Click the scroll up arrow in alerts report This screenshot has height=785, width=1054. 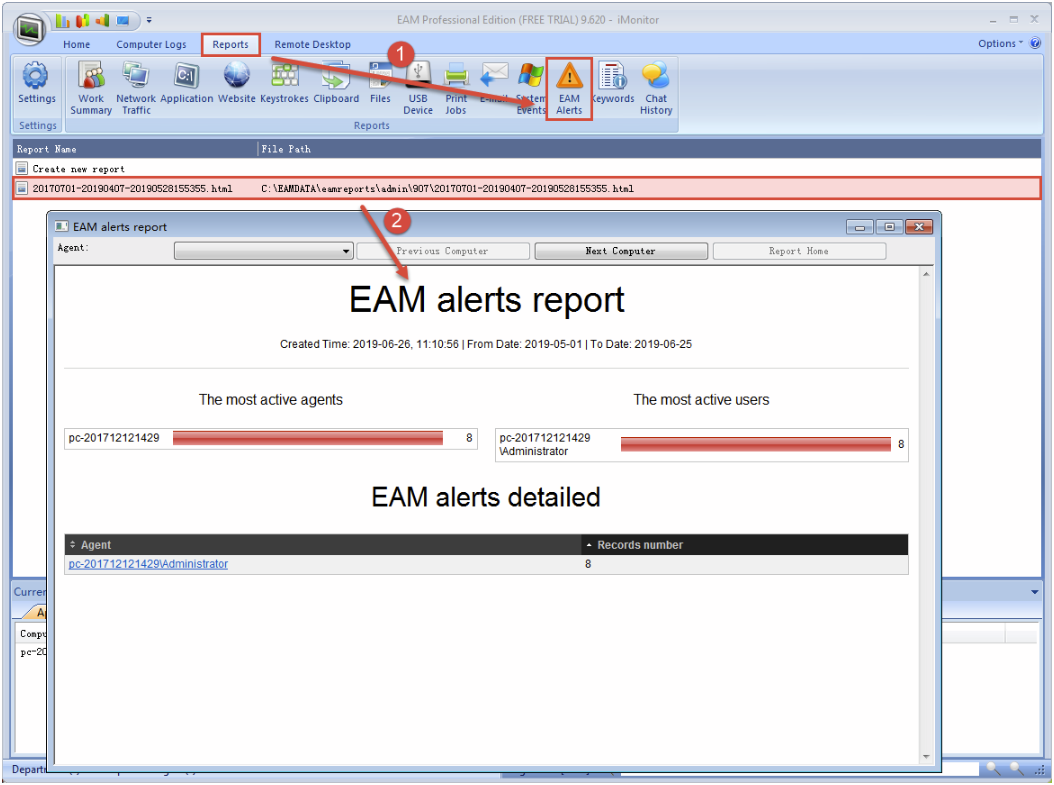coord(926,274)
